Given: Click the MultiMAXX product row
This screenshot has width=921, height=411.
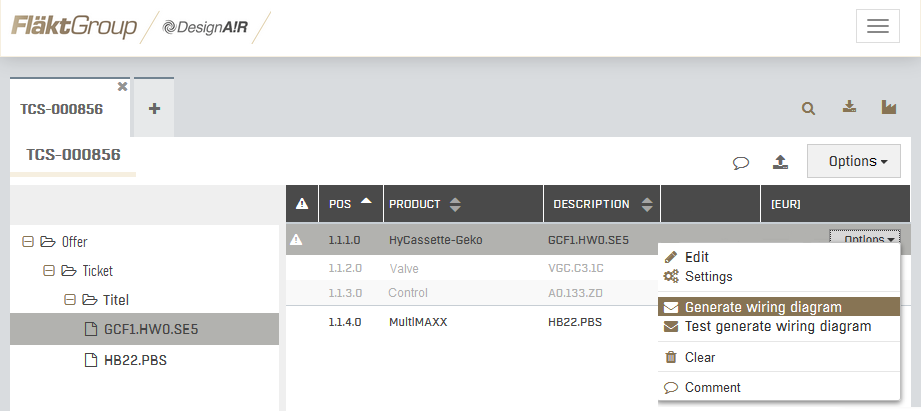Looking at the screenshot, I should point(420,323).
